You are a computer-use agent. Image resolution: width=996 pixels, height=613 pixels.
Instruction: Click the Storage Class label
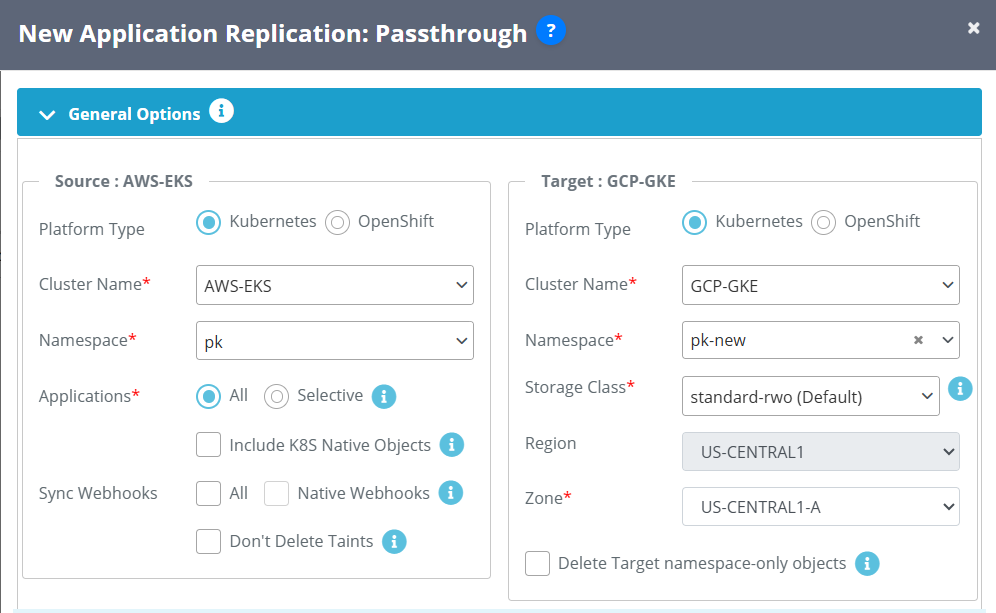579,387
